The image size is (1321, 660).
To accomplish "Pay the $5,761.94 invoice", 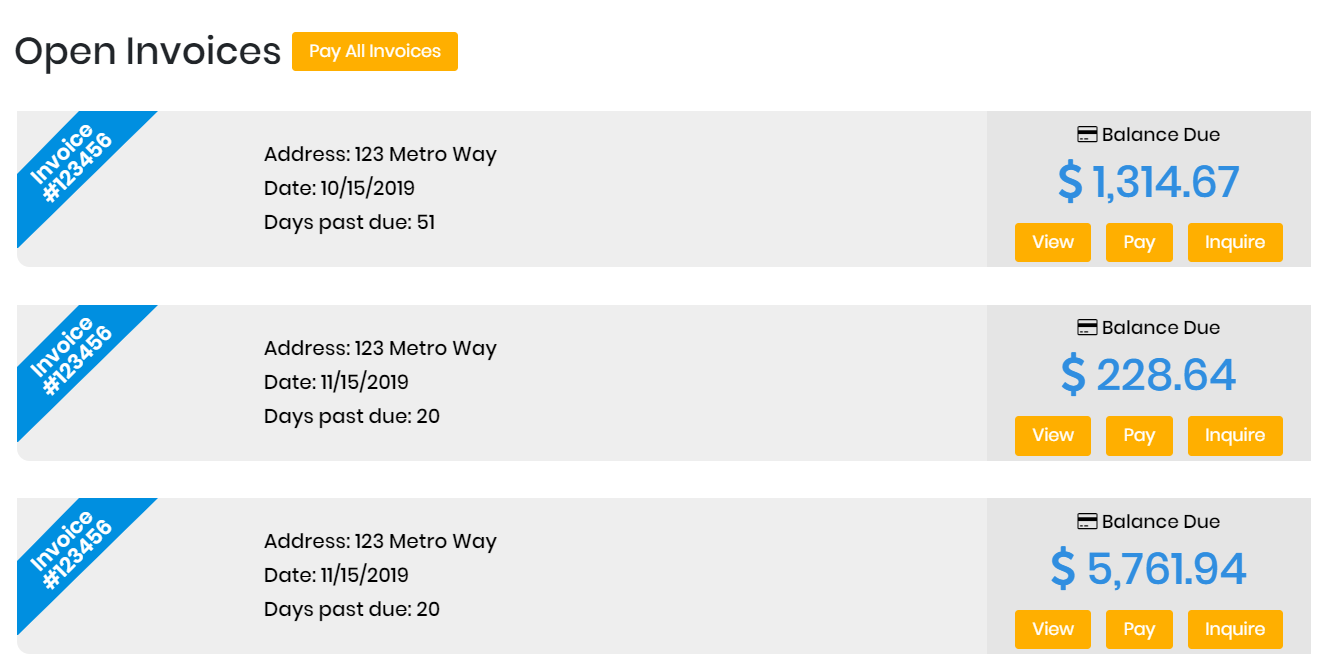I will [x=1139, y=629].
